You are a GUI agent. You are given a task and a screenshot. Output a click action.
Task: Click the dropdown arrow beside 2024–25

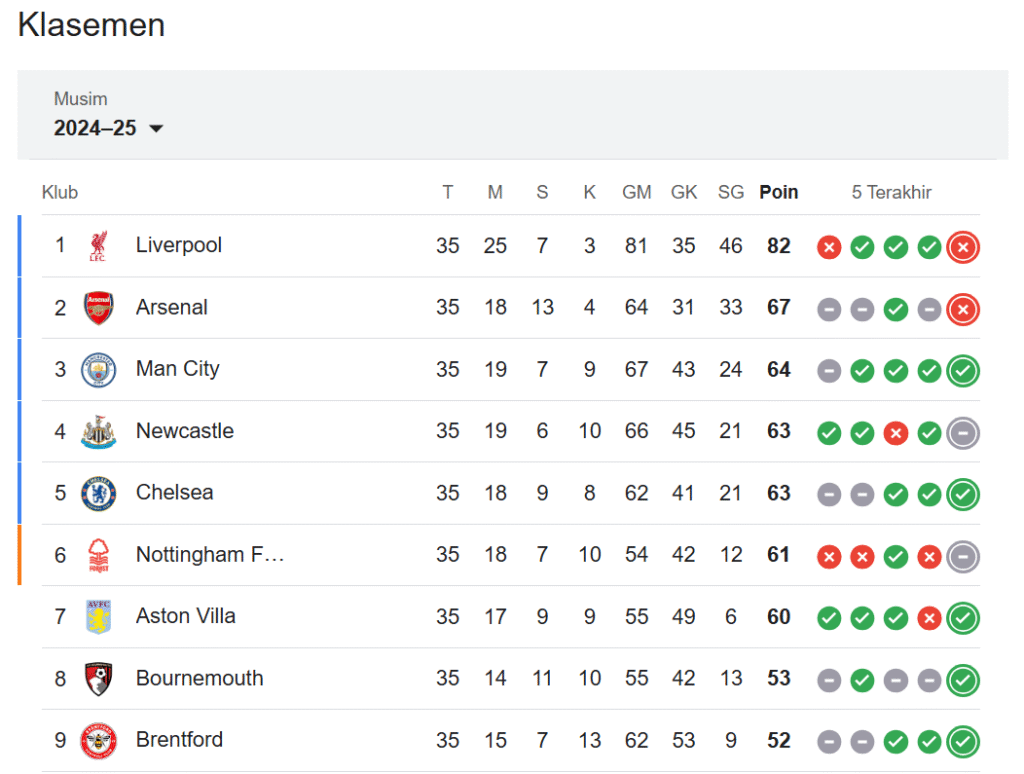pyautogui.click(x=156, y=129)
